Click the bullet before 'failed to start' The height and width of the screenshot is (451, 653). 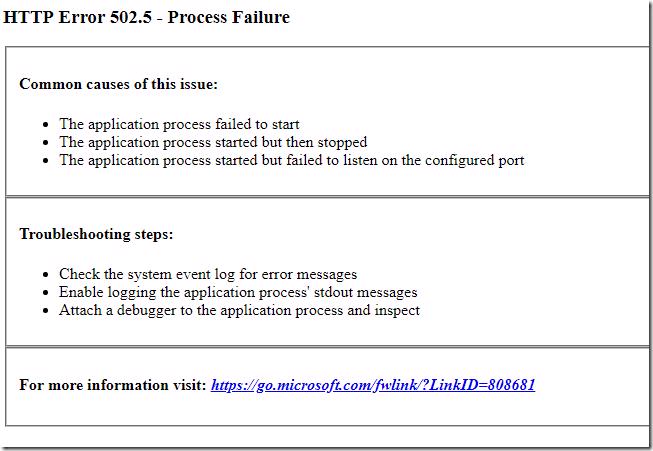click(46, 125)
